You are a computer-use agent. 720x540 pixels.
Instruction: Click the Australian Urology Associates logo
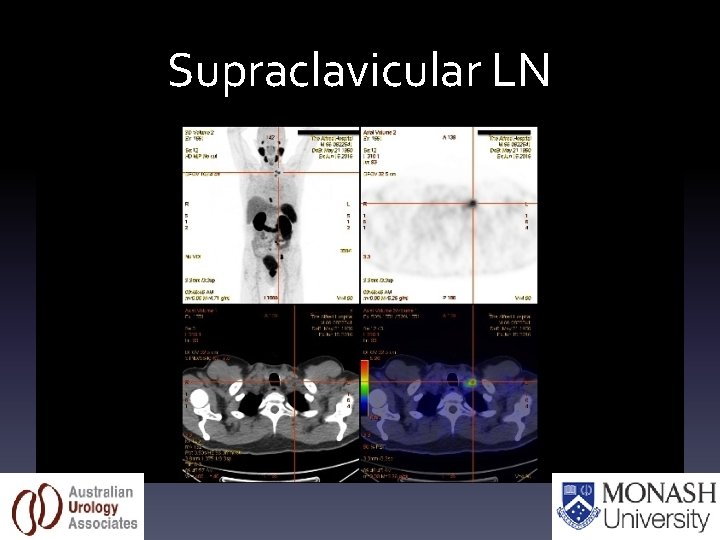click(72, 506)
